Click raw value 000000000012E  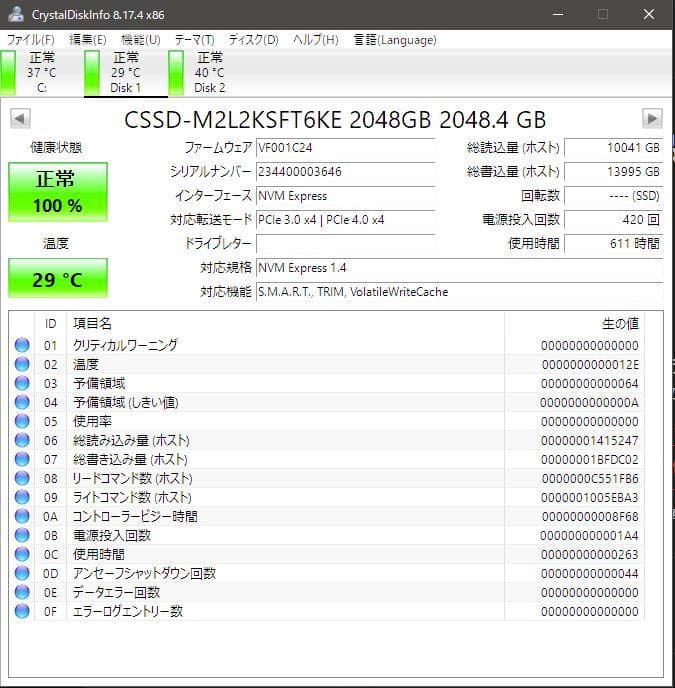coord(590,365)
